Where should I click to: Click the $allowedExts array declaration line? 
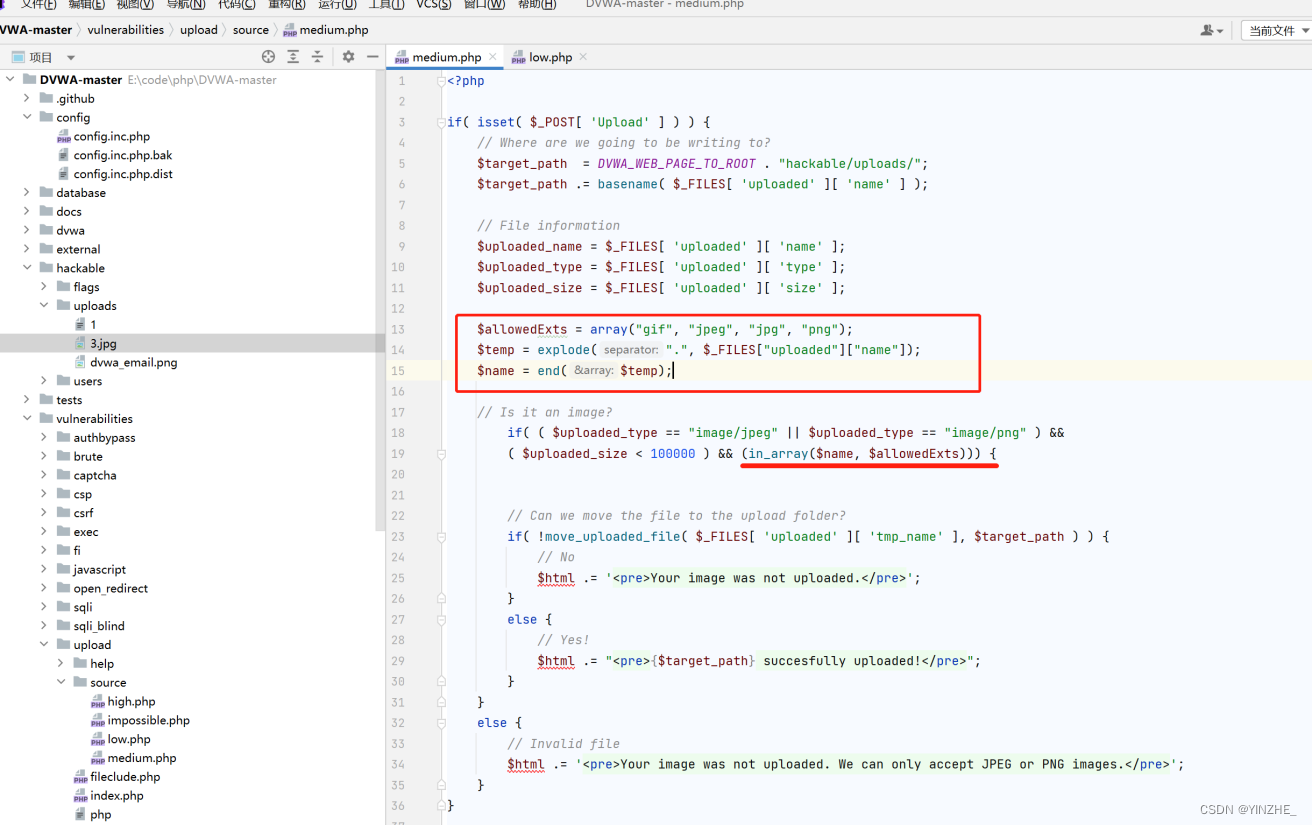pyautogui.click(x=665, y=329)
